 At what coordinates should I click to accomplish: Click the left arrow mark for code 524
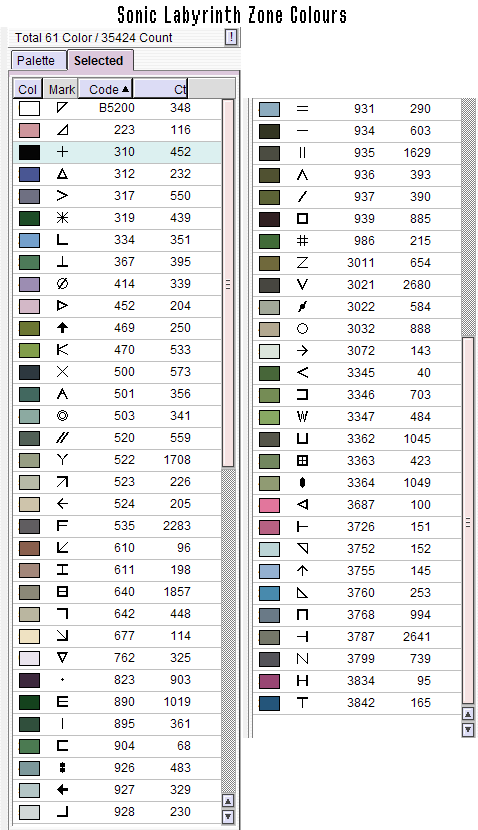(62, 504)
